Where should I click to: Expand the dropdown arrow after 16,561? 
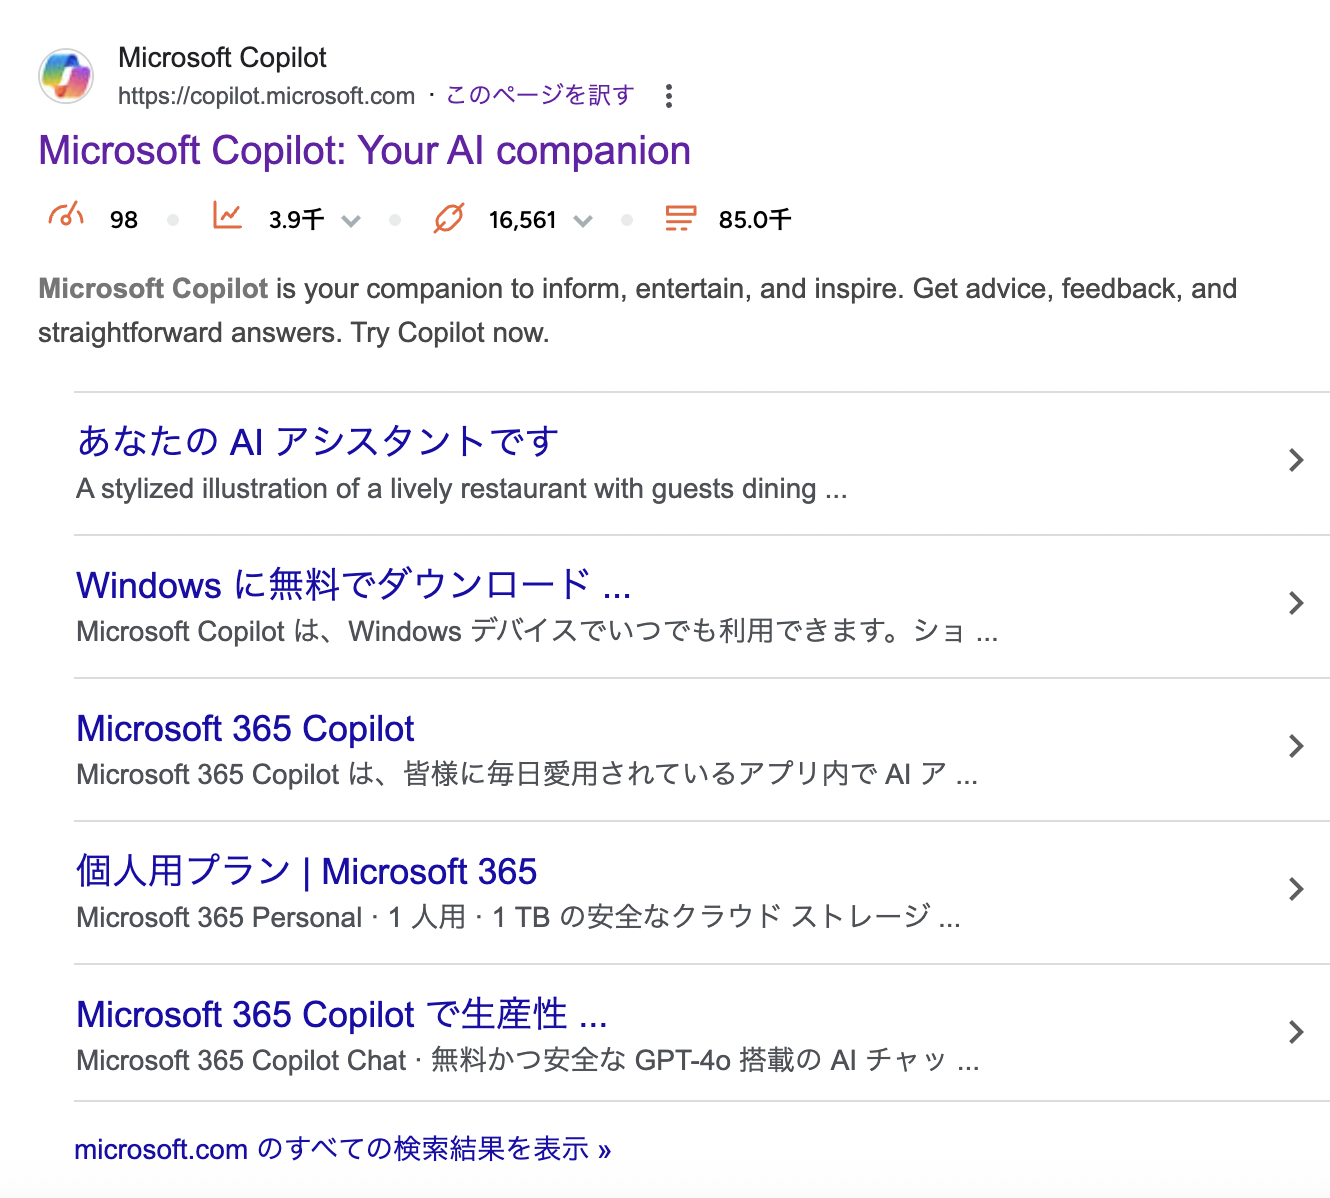pos(583,221)
